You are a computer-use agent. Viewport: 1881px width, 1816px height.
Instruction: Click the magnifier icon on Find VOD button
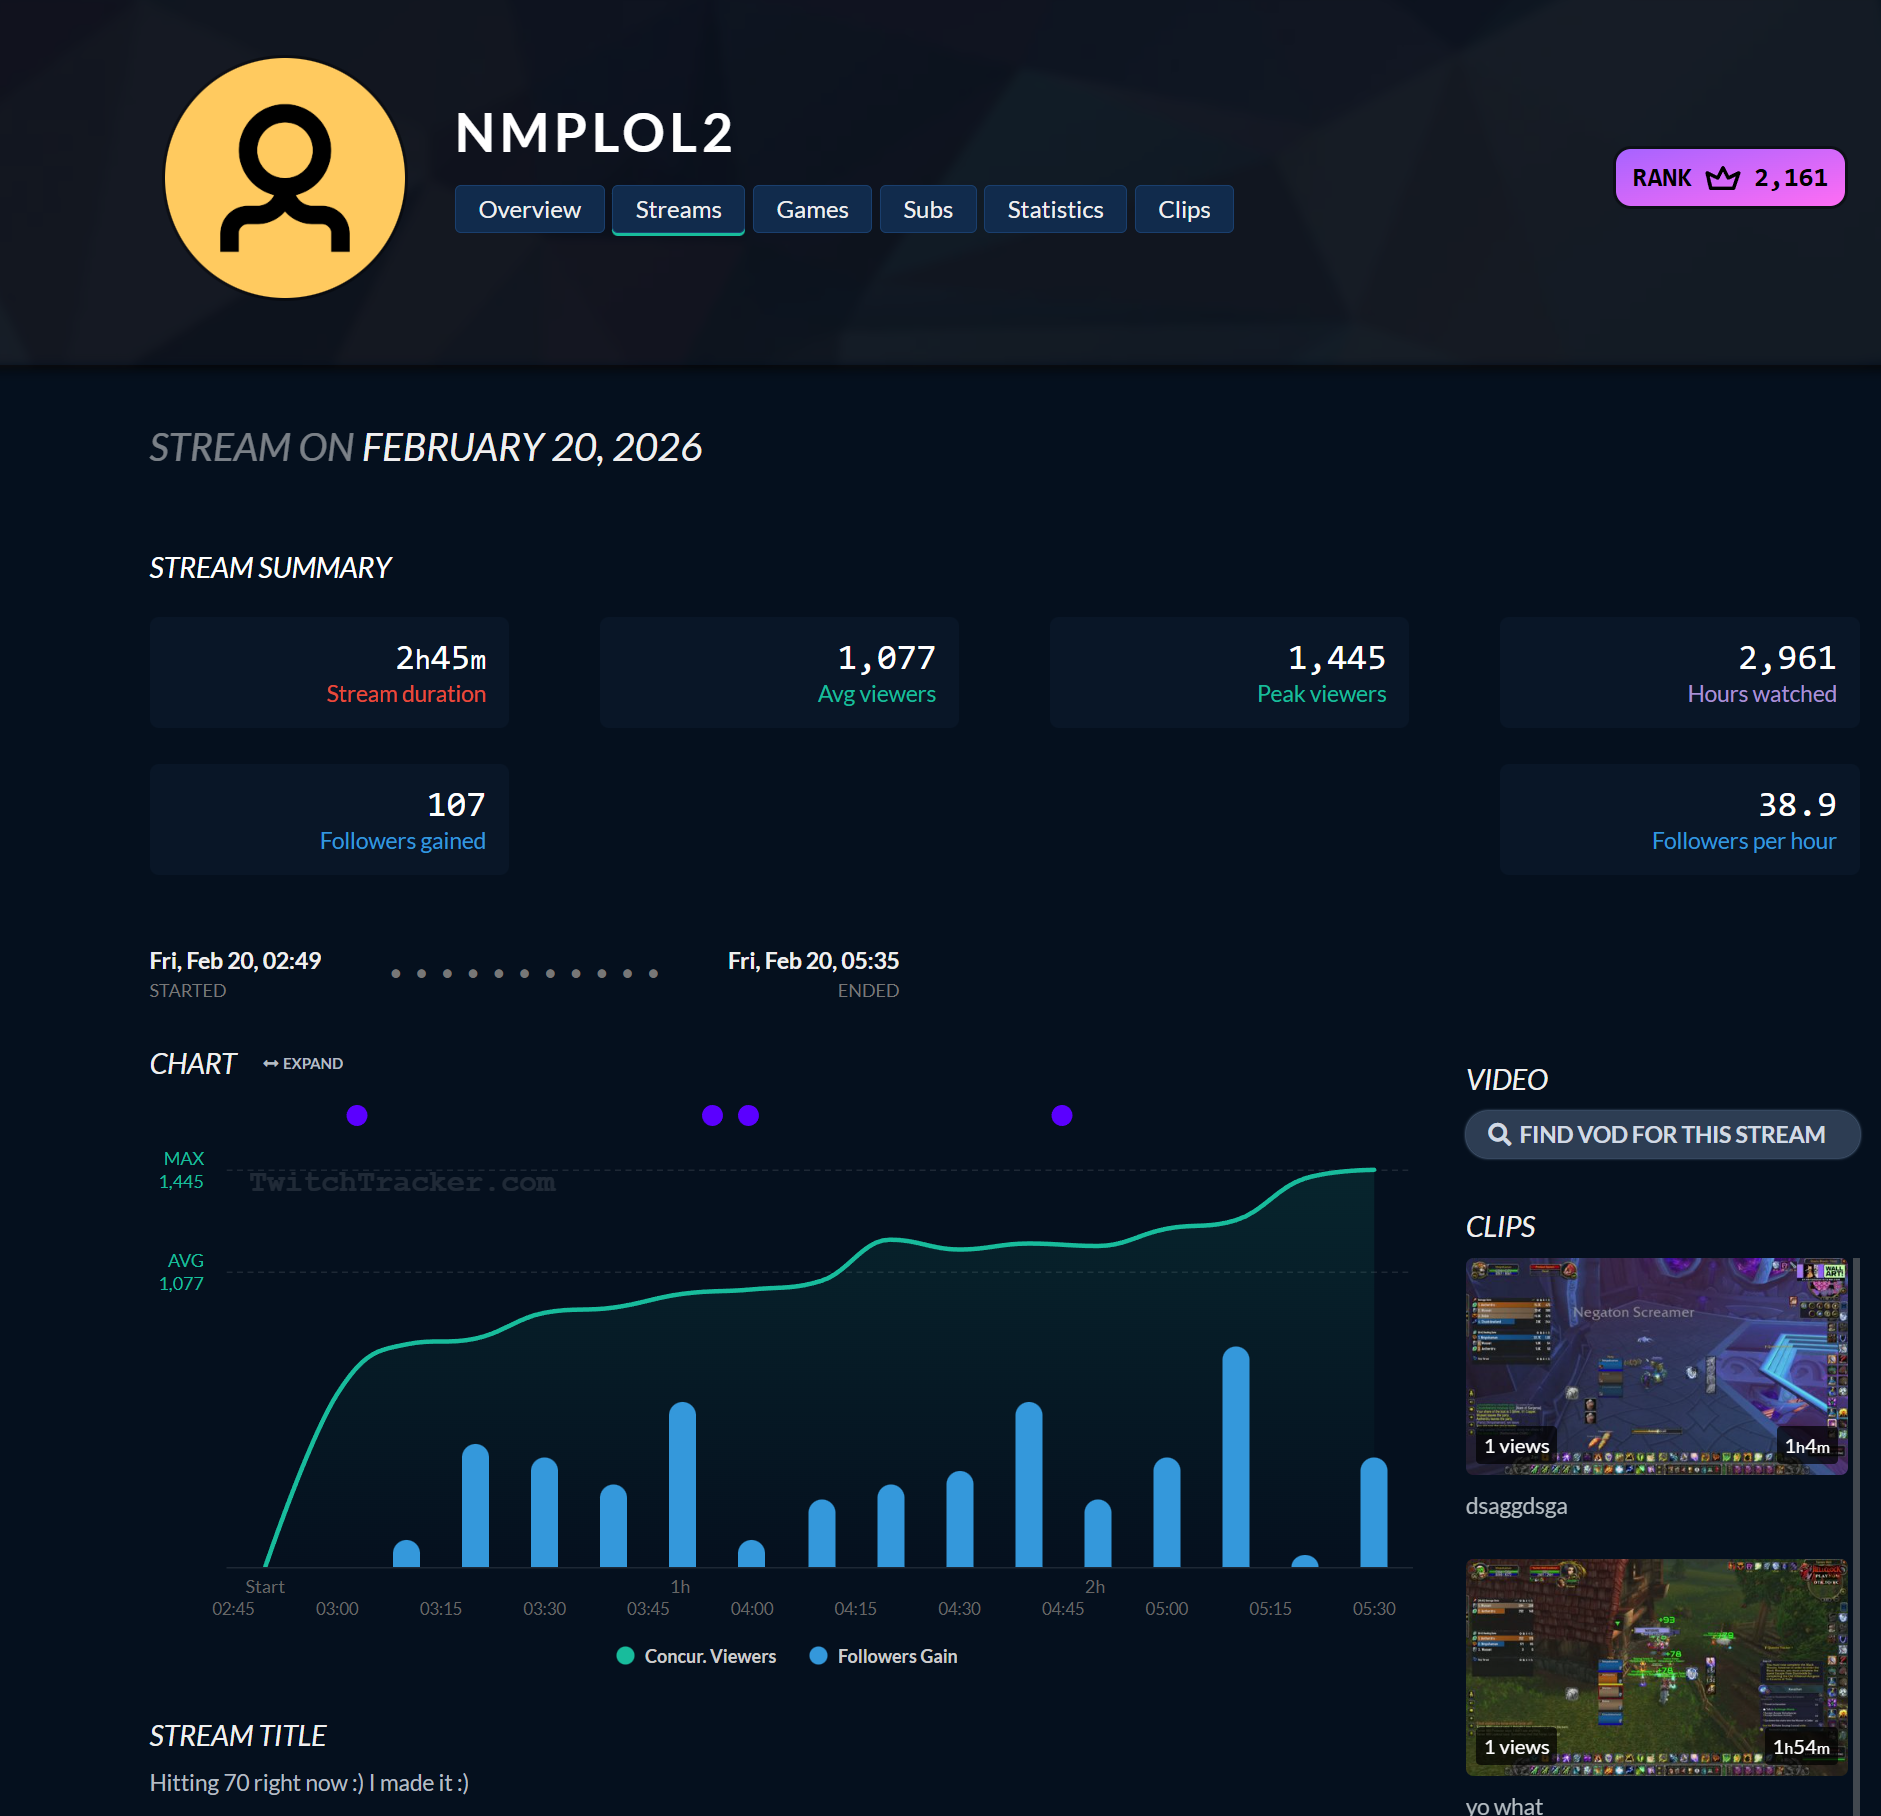[x=1499, y=1134]
